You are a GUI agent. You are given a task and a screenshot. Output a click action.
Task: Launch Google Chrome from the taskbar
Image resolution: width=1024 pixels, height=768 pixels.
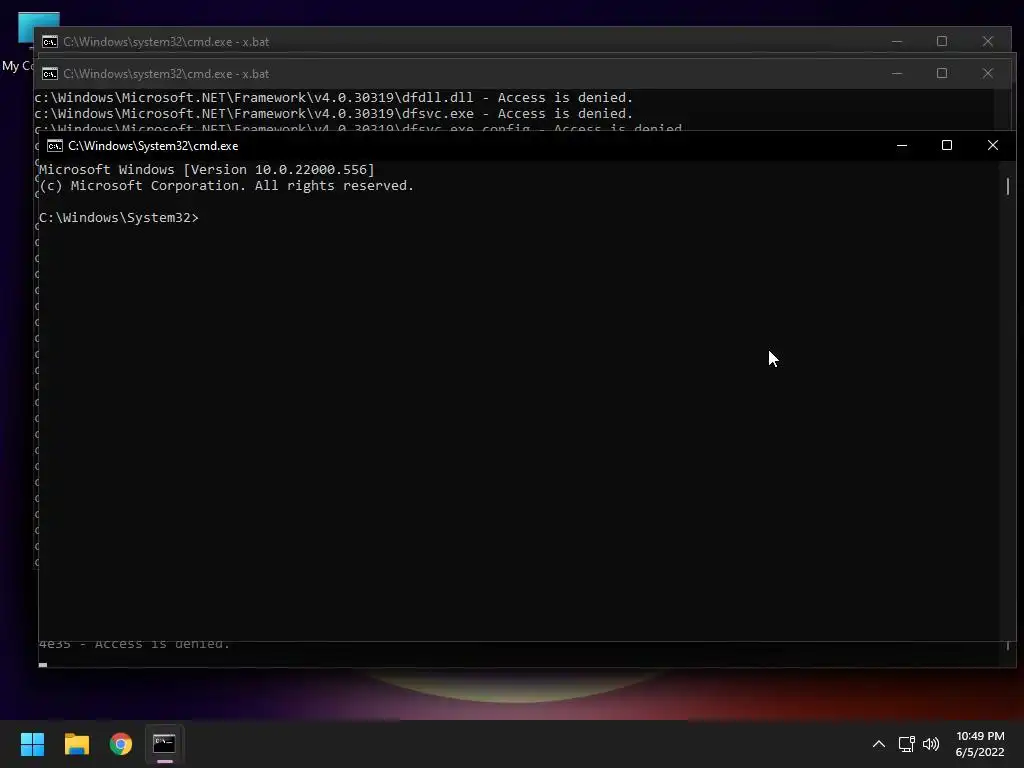tap(121, 744)
